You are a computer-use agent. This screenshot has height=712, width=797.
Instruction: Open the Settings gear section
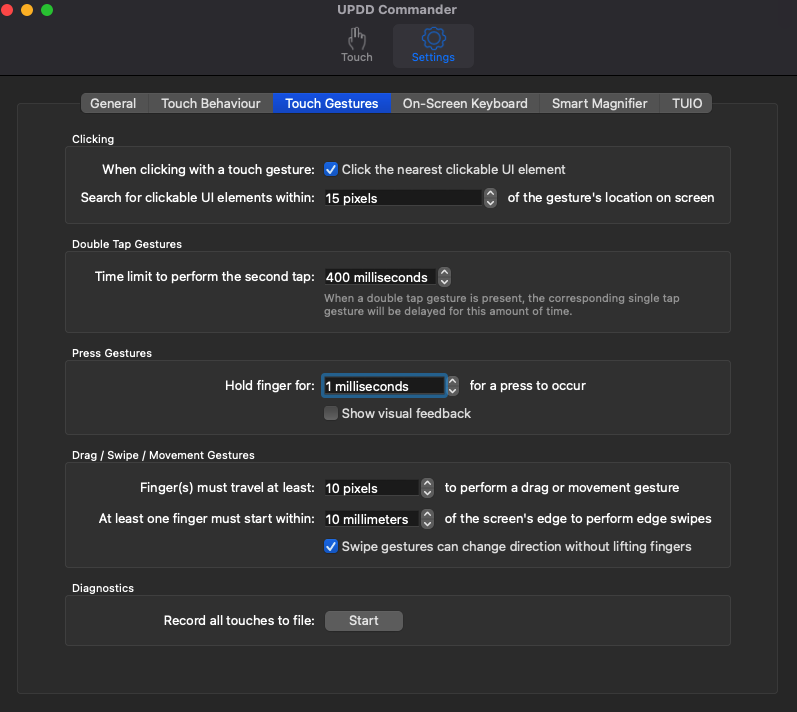pyautogui.click(x=433, y=45)
